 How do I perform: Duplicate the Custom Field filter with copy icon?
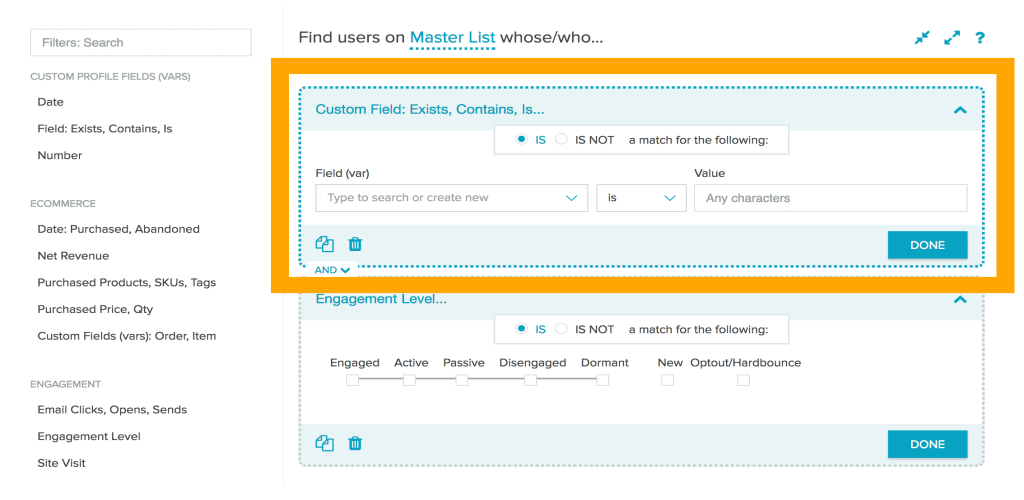[x=324, y=244]
